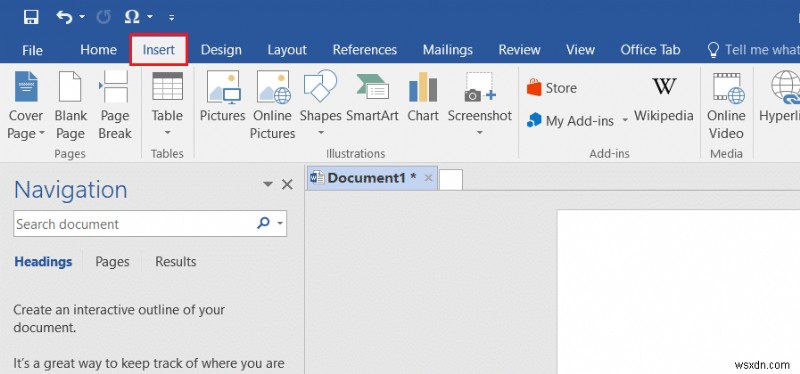Open Navigation pane task options arrow
800x374 pixels.
(x=268, y=184)
